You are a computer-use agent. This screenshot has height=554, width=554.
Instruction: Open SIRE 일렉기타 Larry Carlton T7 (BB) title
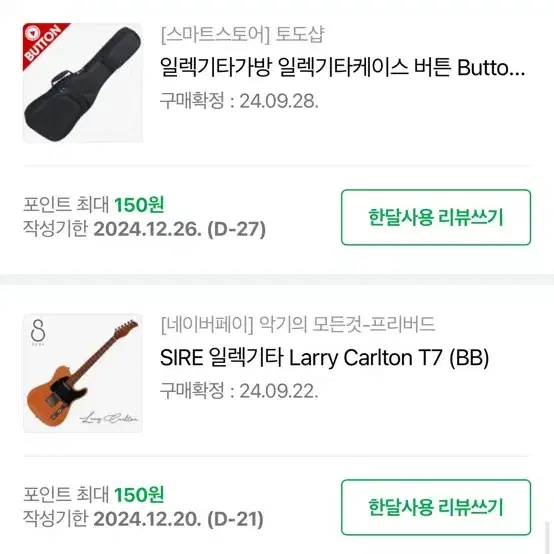point(324,358)
